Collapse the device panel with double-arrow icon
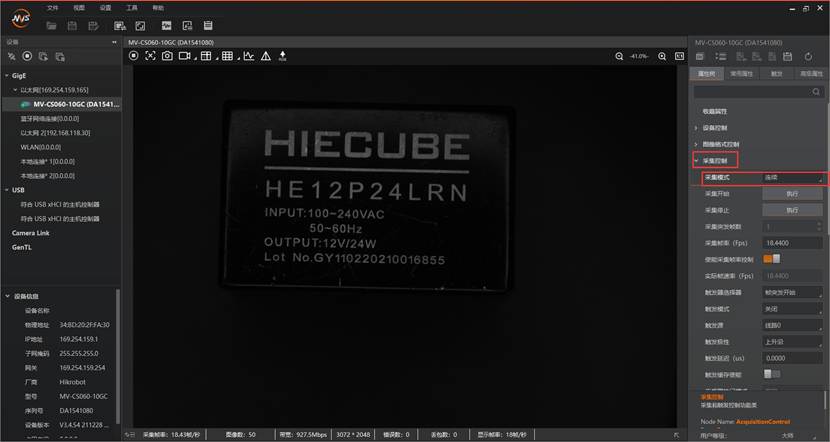The width and height of the screenshot is (830, 442). [114, 42]
